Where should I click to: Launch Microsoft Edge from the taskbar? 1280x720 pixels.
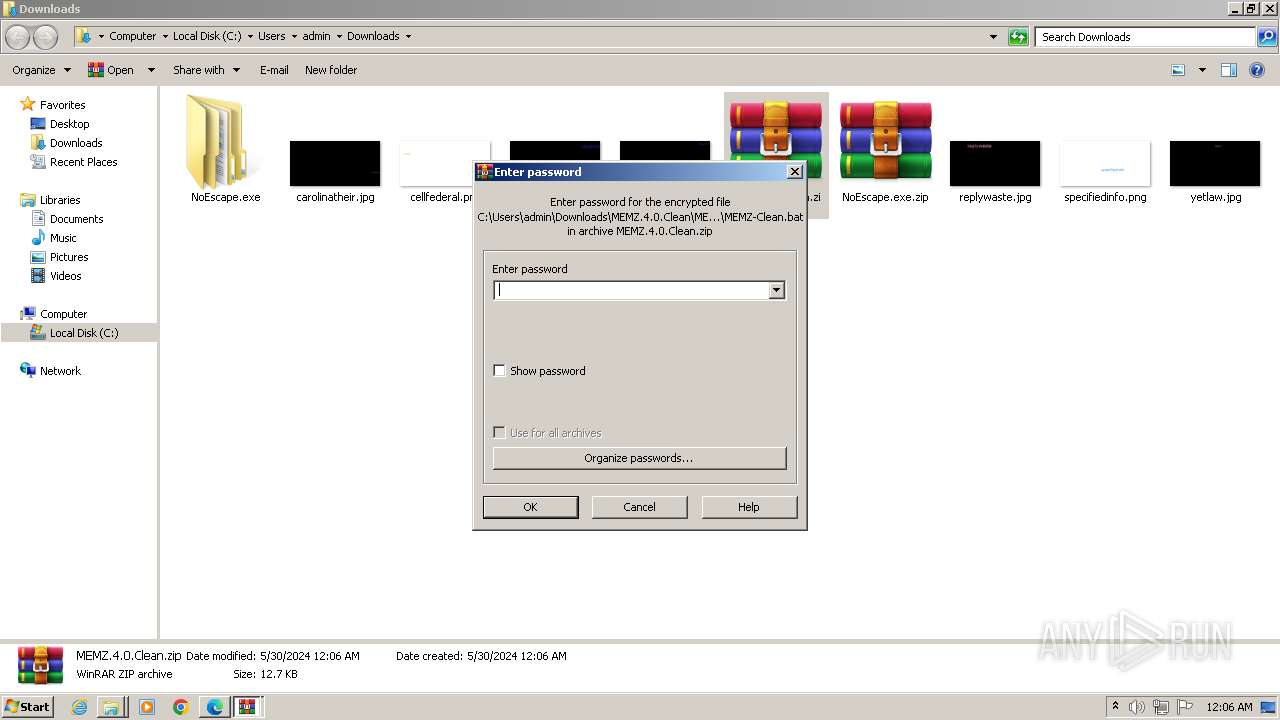214,707
